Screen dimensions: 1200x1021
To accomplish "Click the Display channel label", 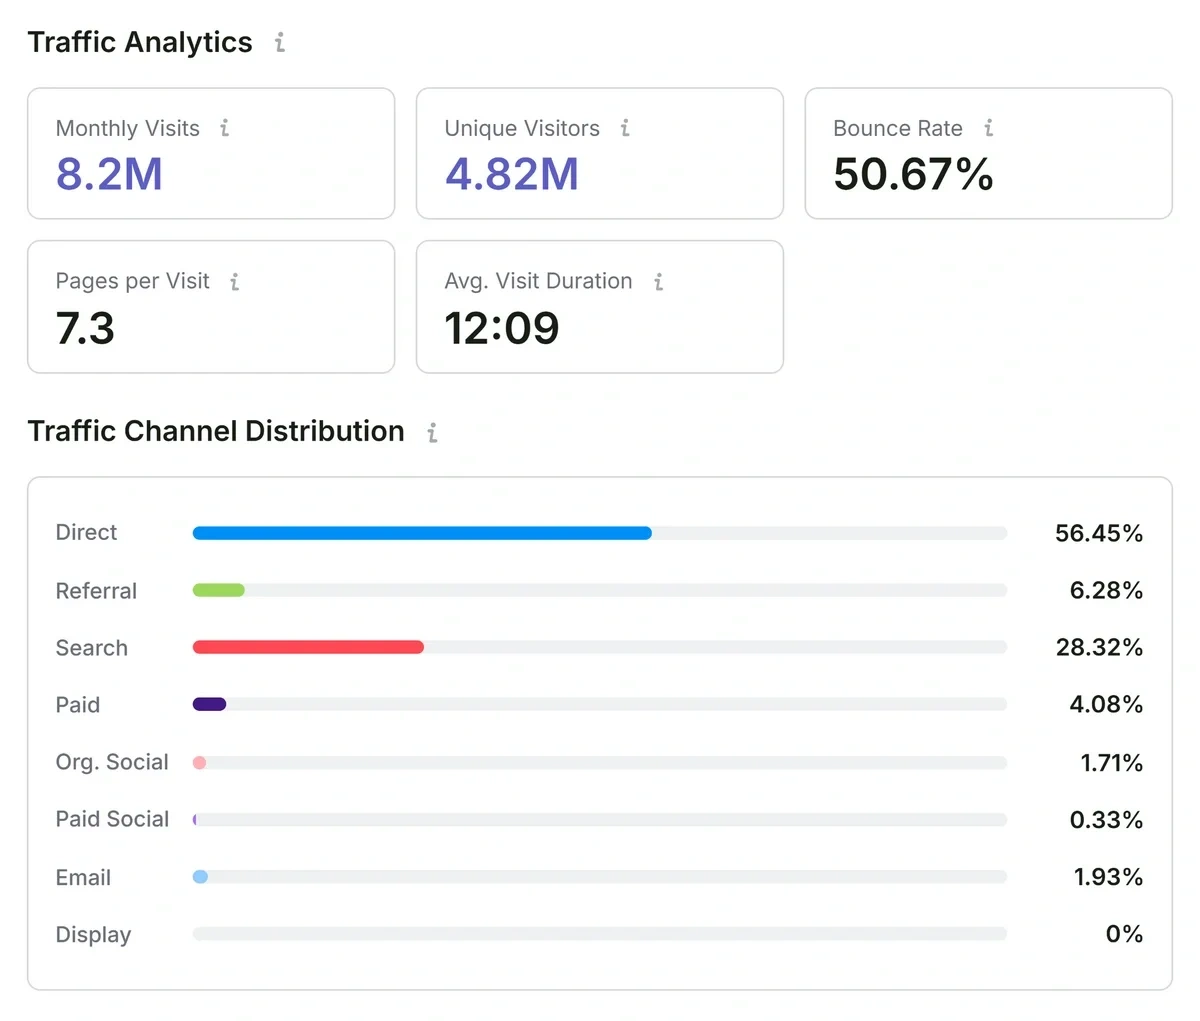I will (93, 934).
